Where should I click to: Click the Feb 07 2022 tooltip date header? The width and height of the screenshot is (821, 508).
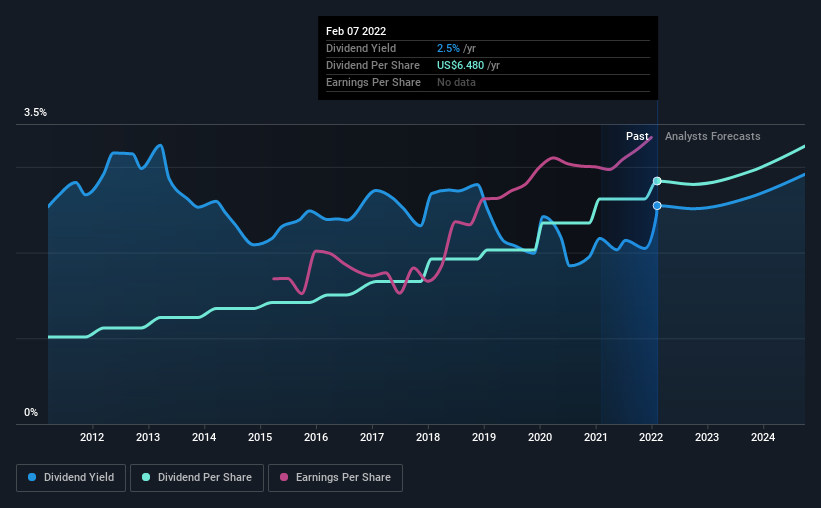coord(356,31)
